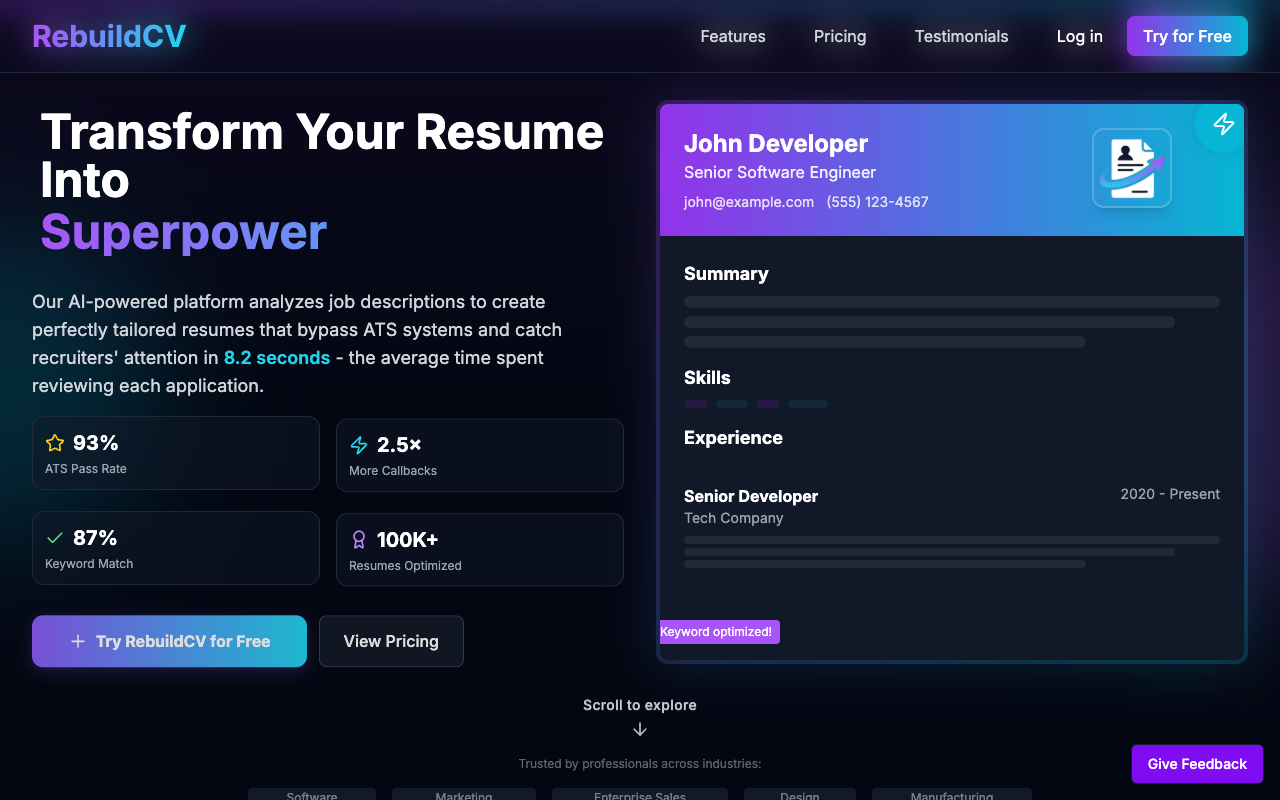The height and width of the screenshot is (800, 1280).
Task: Click the Superpower gradient heading
Action: click(184, 232)
